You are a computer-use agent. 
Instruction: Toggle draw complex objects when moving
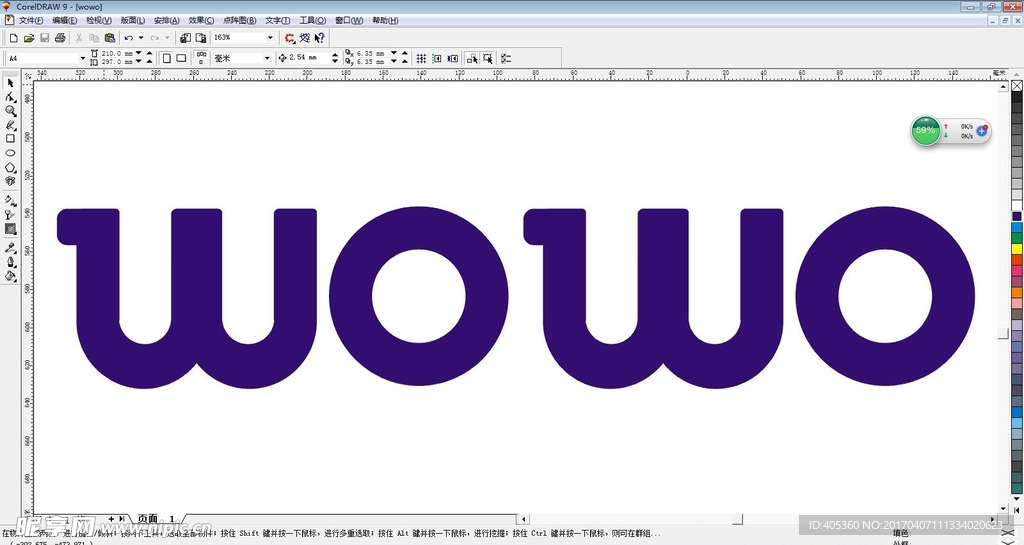coord(472,58)
